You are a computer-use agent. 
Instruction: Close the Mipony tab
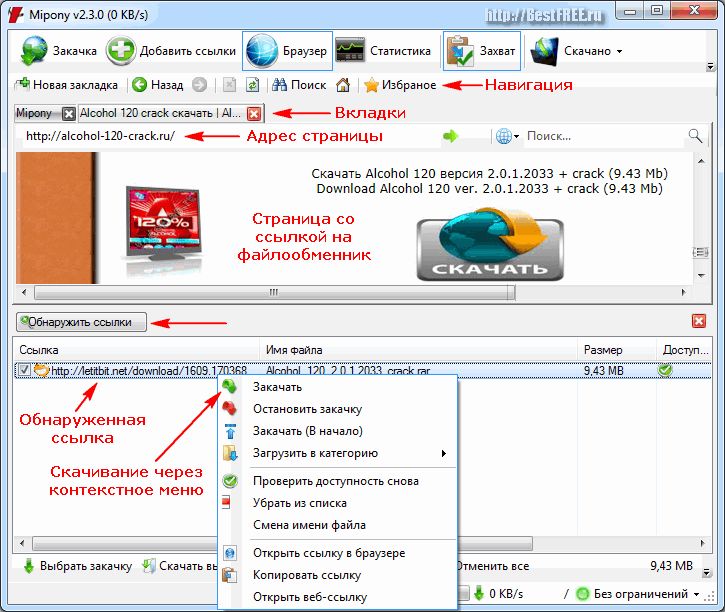tap(68, 113)
